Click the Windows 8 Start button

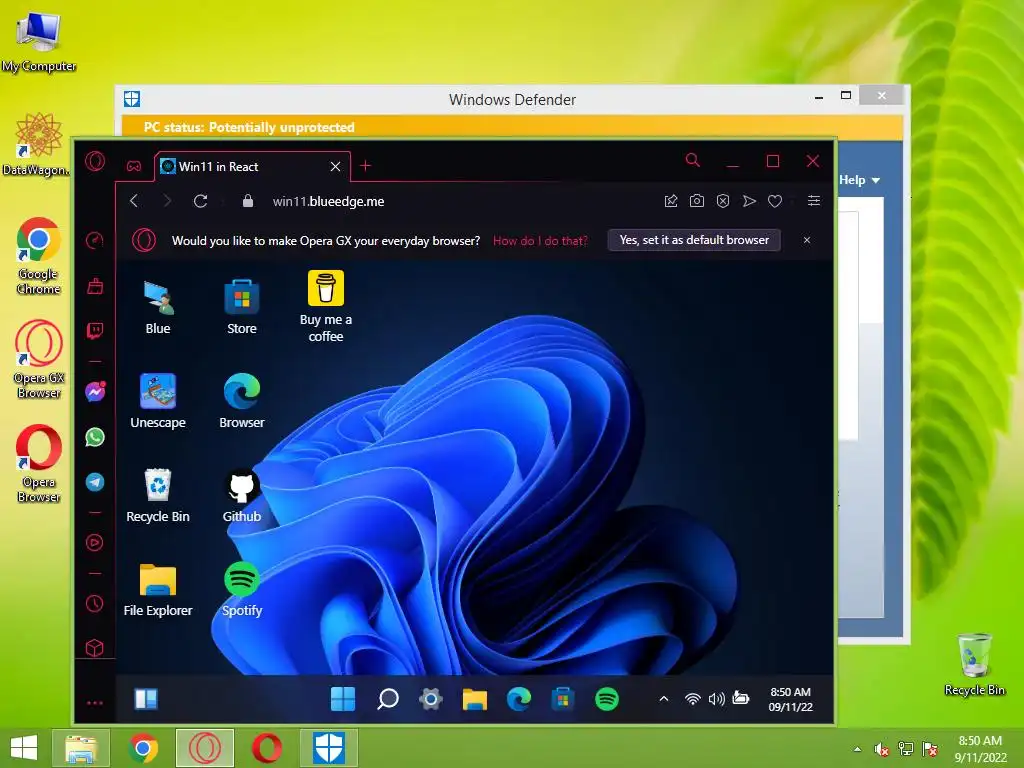click(24, 748)
